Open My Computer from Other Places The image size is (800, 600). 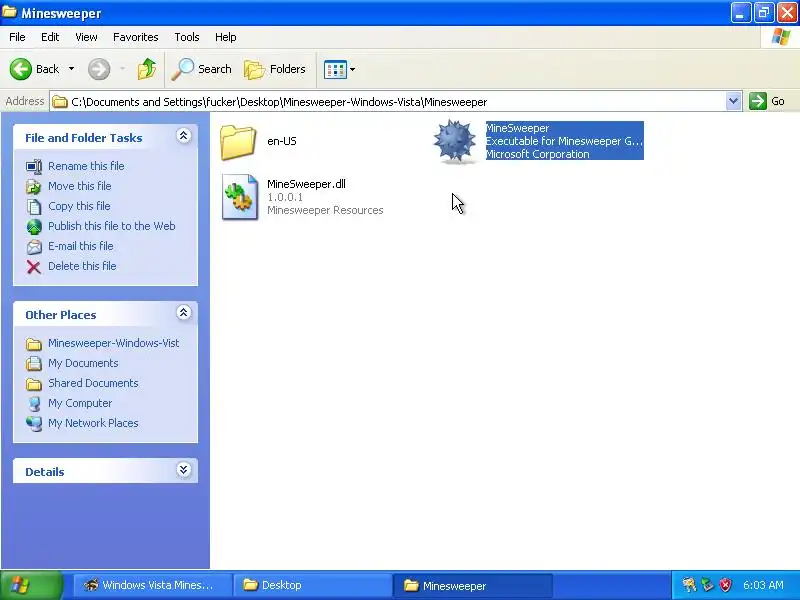pyautogui.click(x=80, y=403)
